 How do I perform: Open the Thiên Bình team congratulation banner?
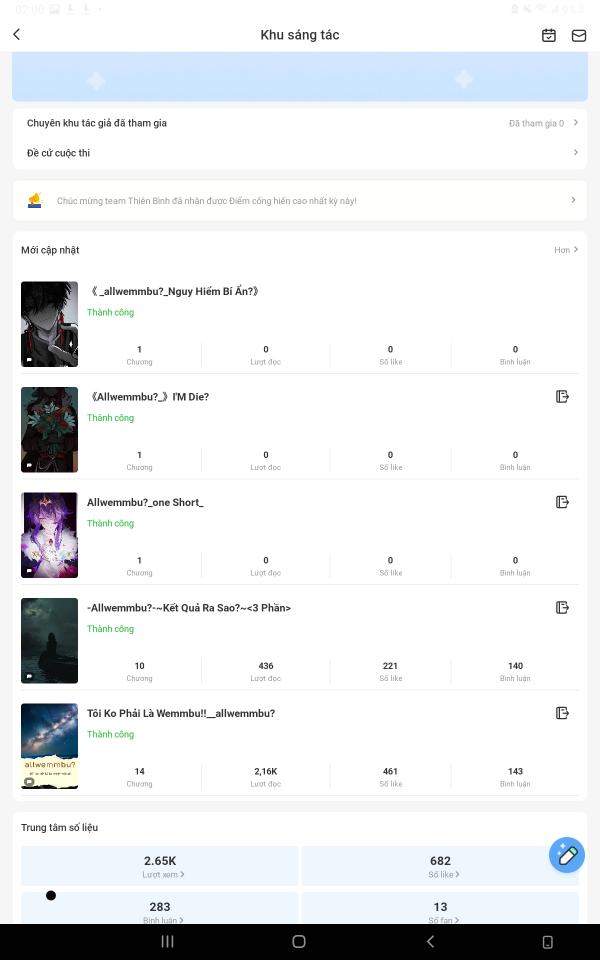point(300,201)
